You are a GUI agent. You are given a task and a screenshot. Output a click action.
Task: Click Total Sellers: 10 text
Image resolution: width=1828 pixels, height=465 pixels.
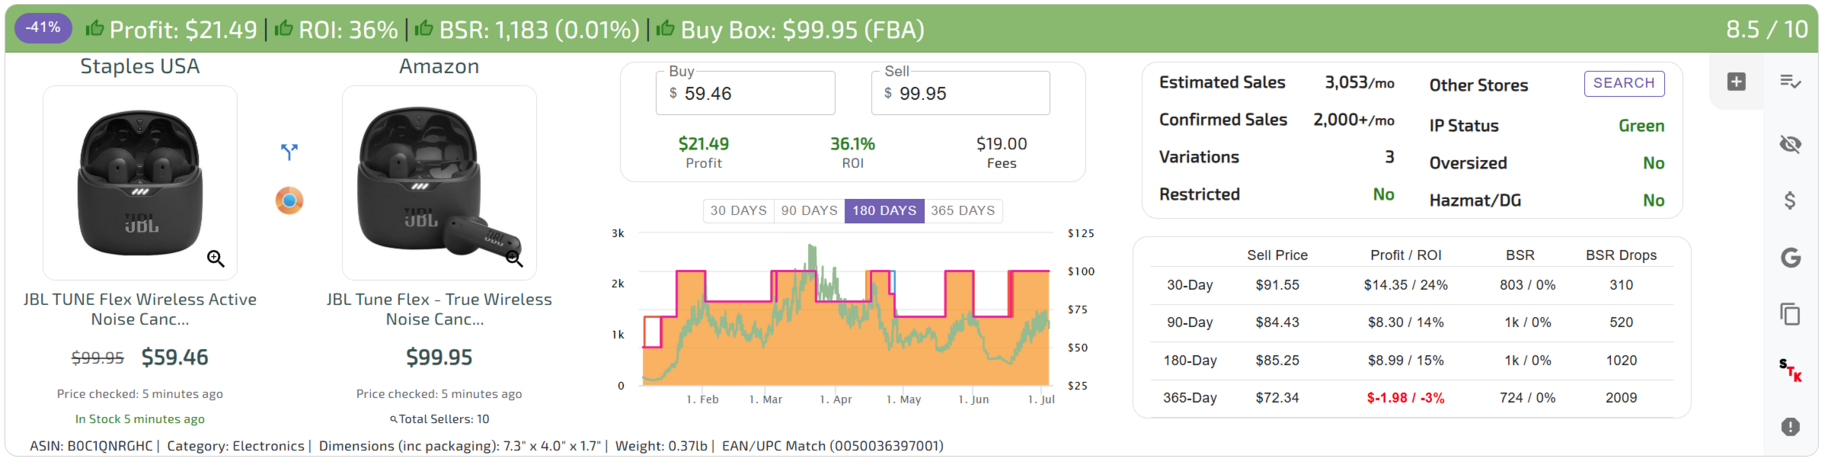(444, 420)
